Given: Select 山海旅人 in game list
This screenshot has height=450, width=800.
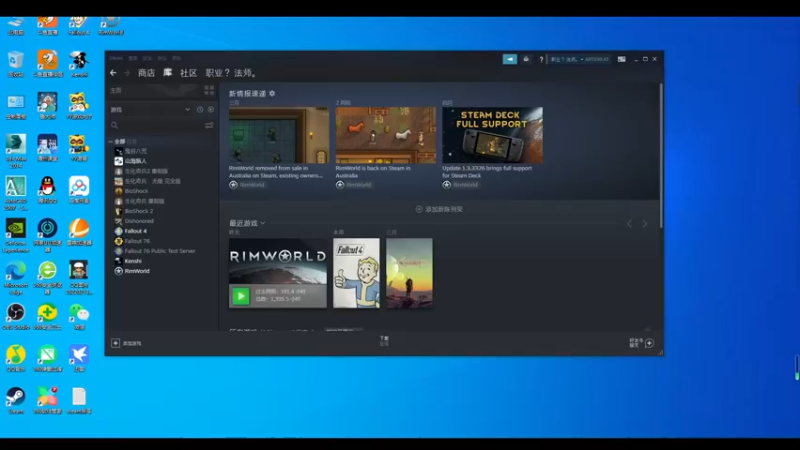Looking at the screenshot, I should pyautogui.click(x=136, y=161).
